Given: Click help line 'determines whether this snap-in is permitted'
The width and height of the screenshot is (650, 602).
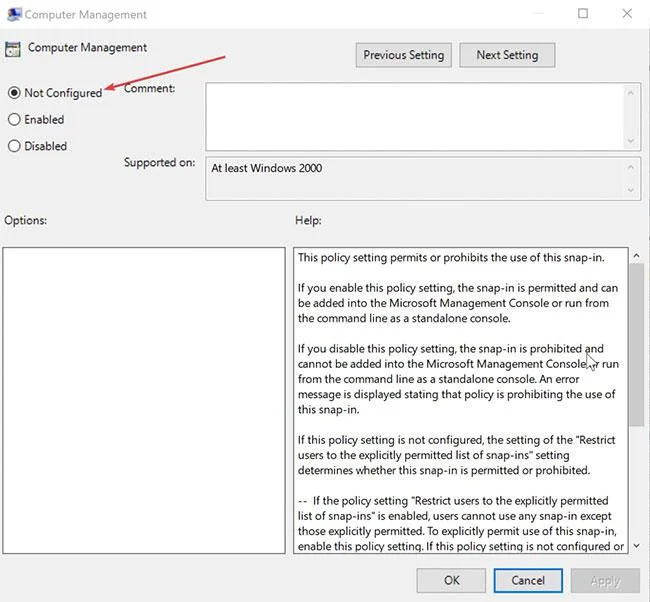Looking at the screenshot, I should (444, 470).
